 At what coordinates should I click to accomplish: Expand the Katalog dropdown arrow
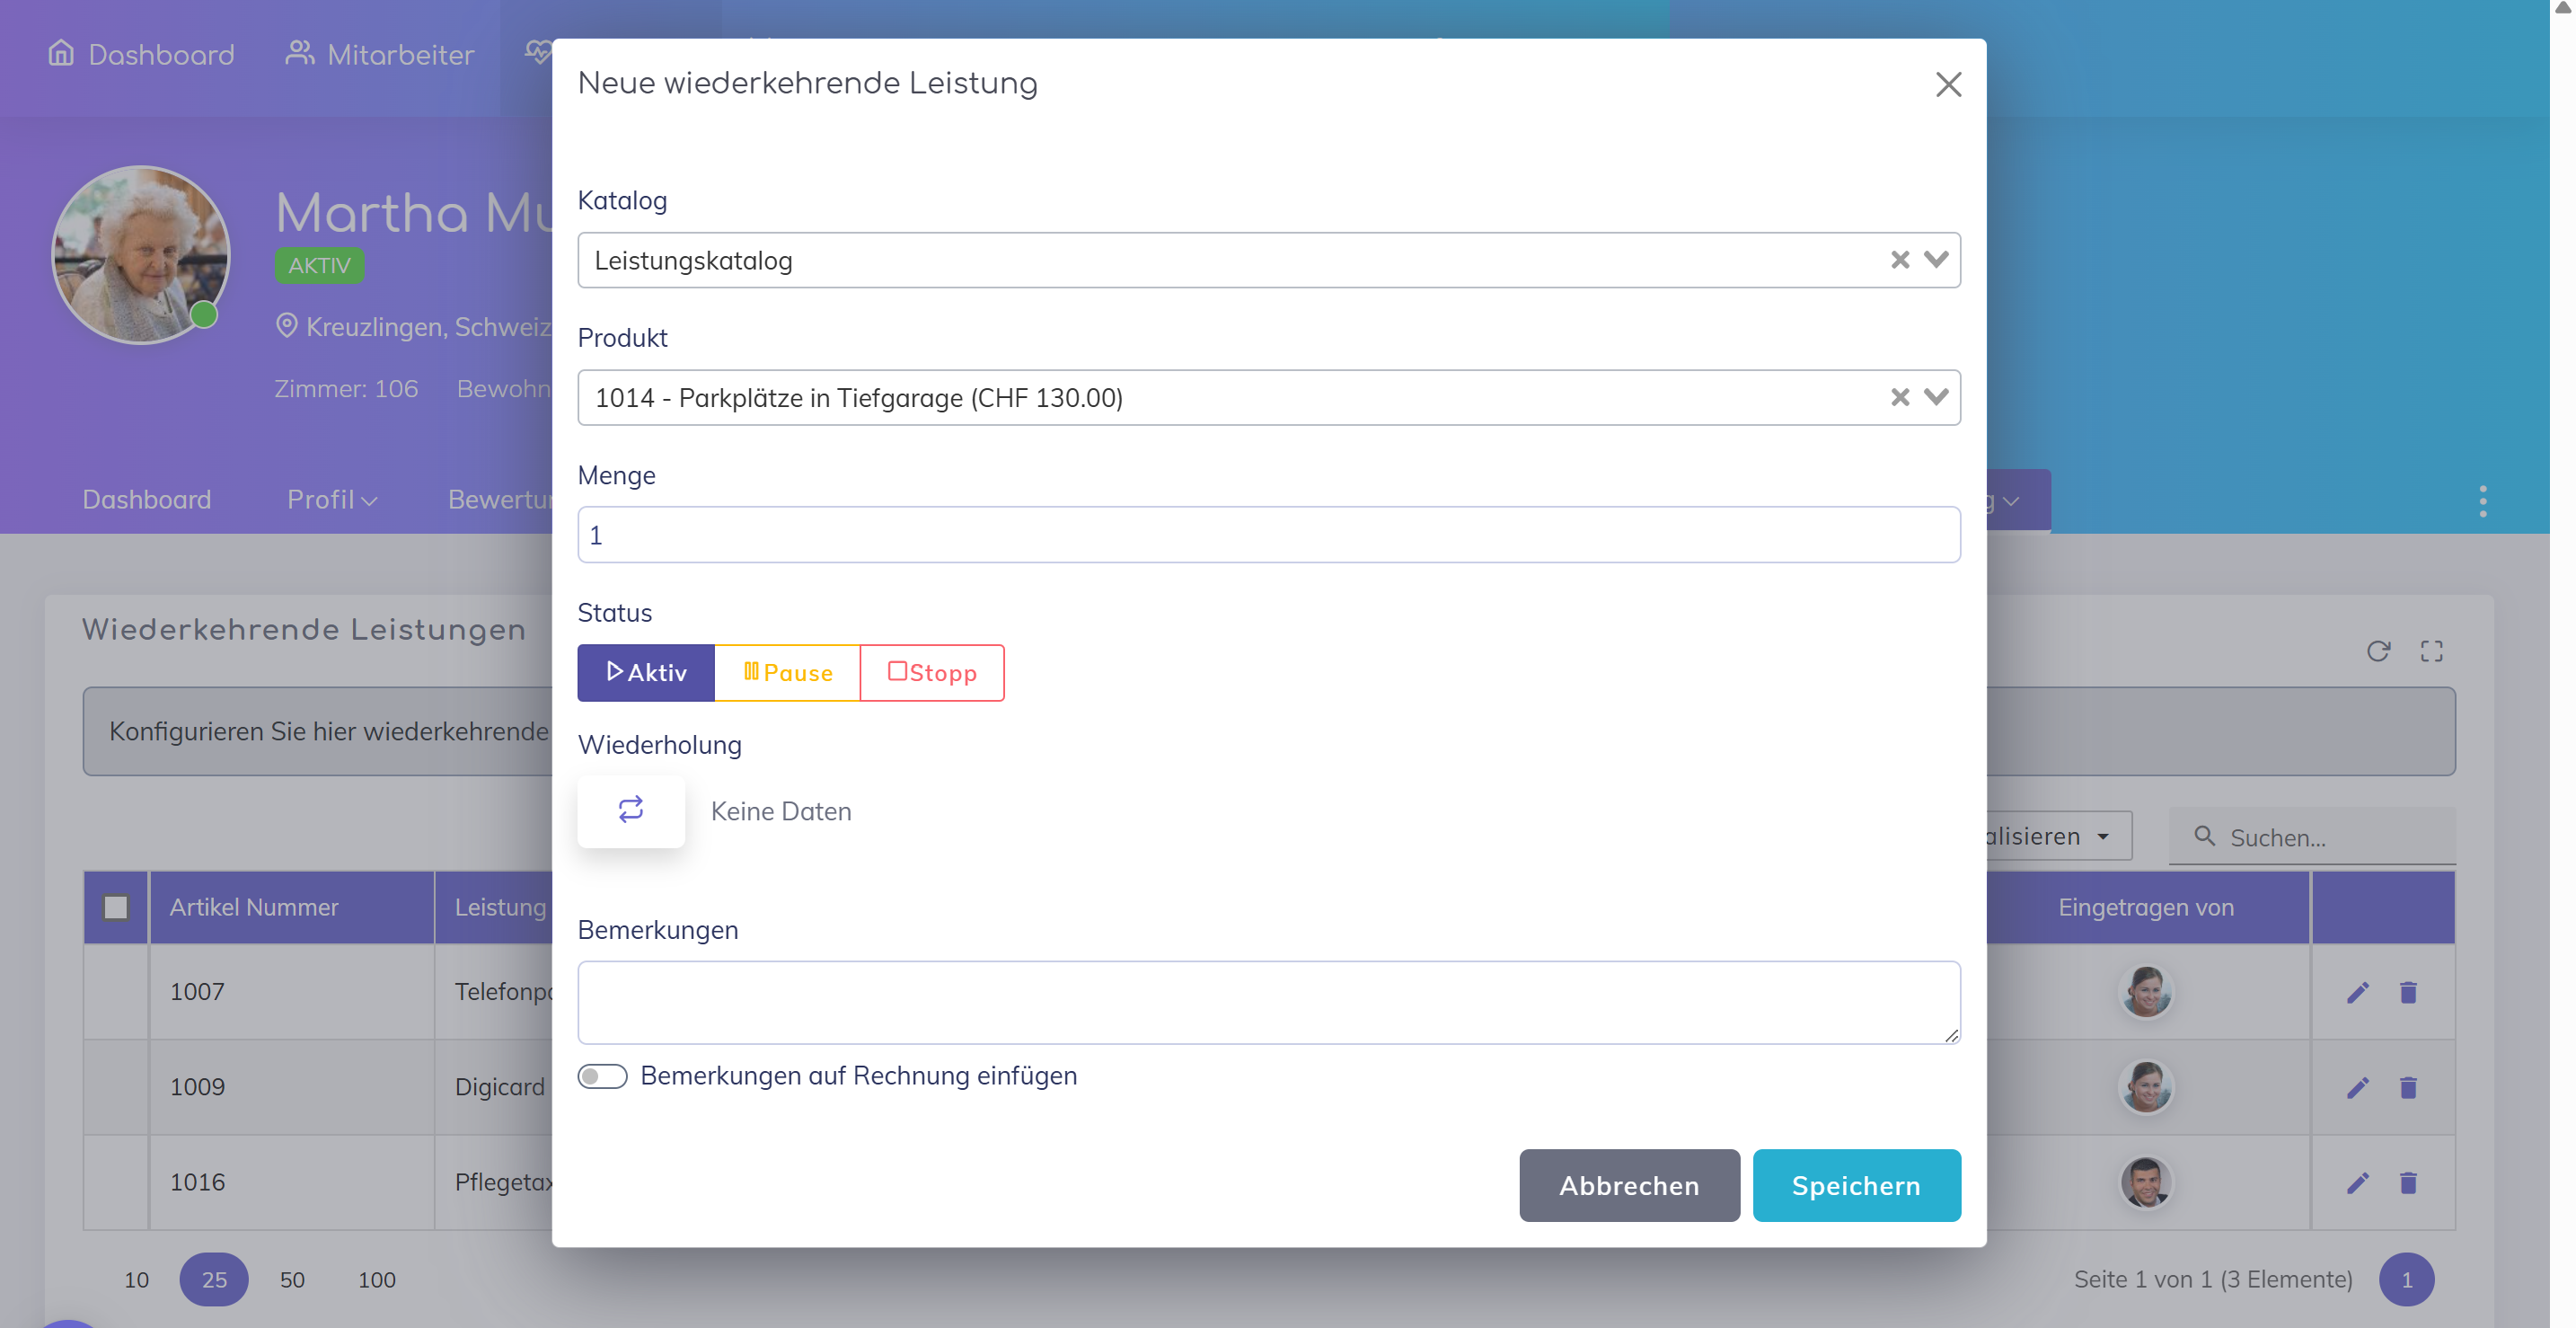tap(1936, 260)
